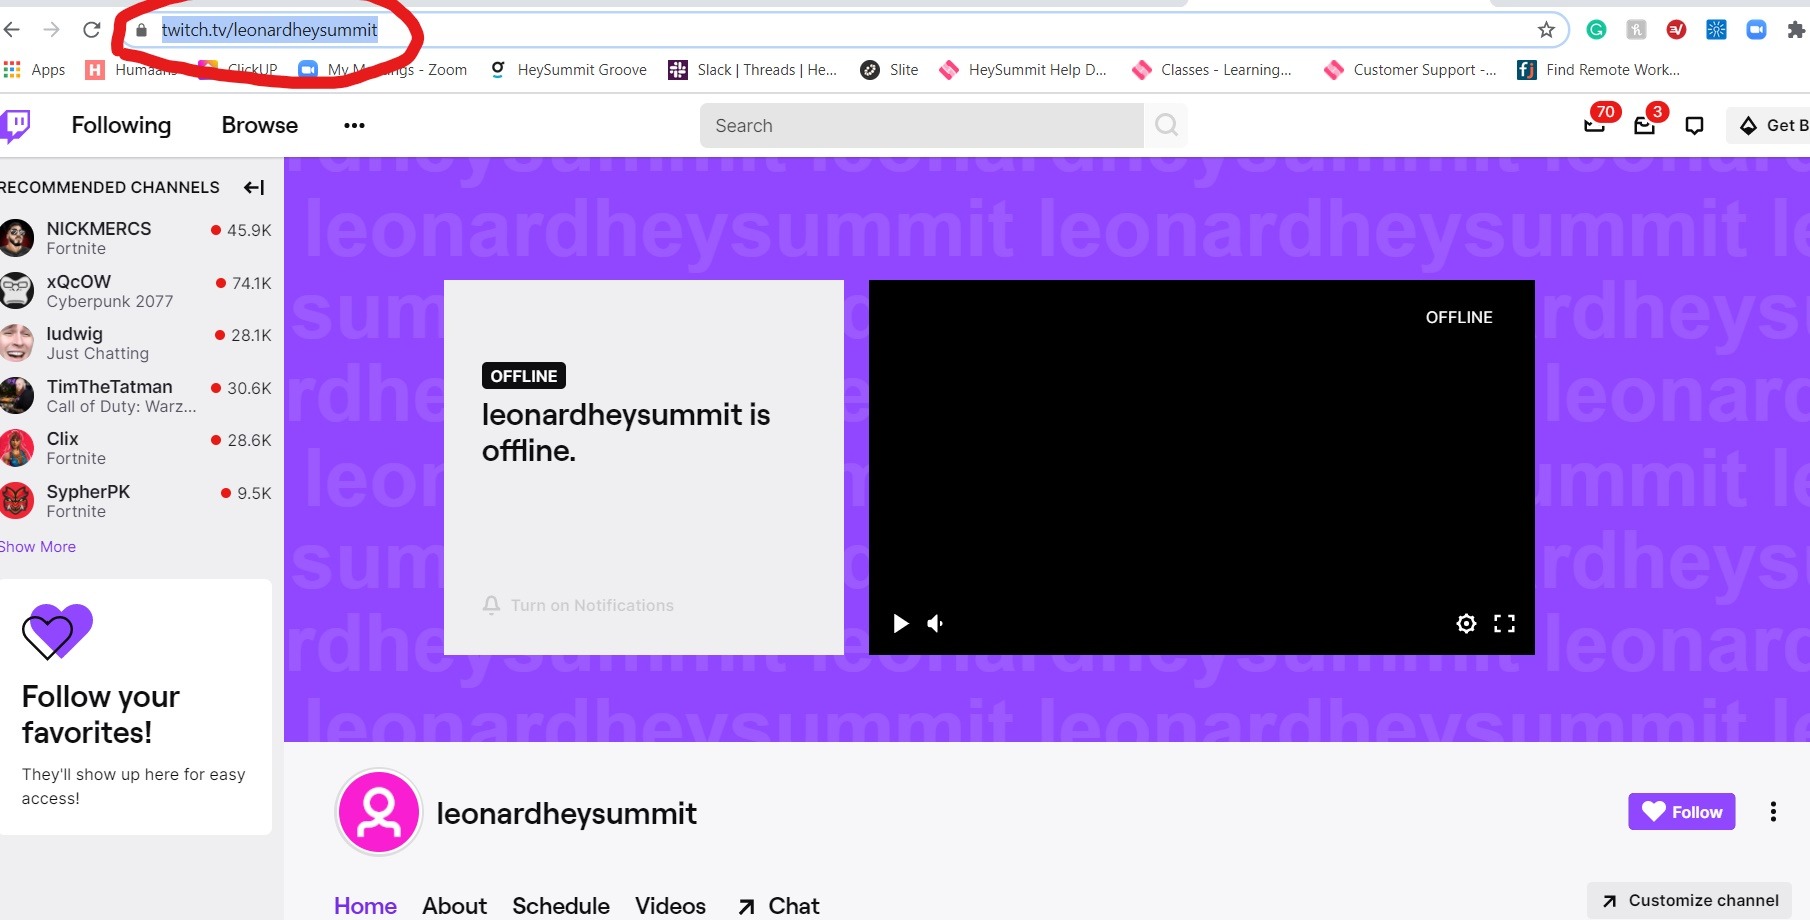Open HeySummit Groove bookmark
The image size is (1810, 920).
pos(568,69)
